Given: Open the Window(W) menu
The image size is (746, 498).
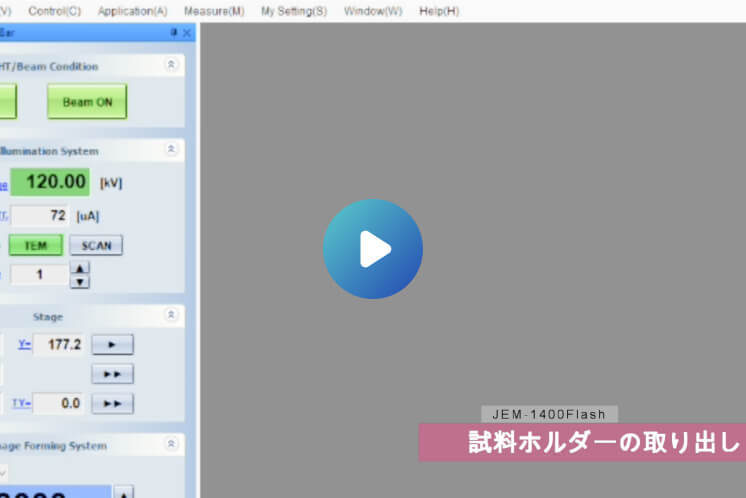Looking at the screenshot, I should pos(372,11).
